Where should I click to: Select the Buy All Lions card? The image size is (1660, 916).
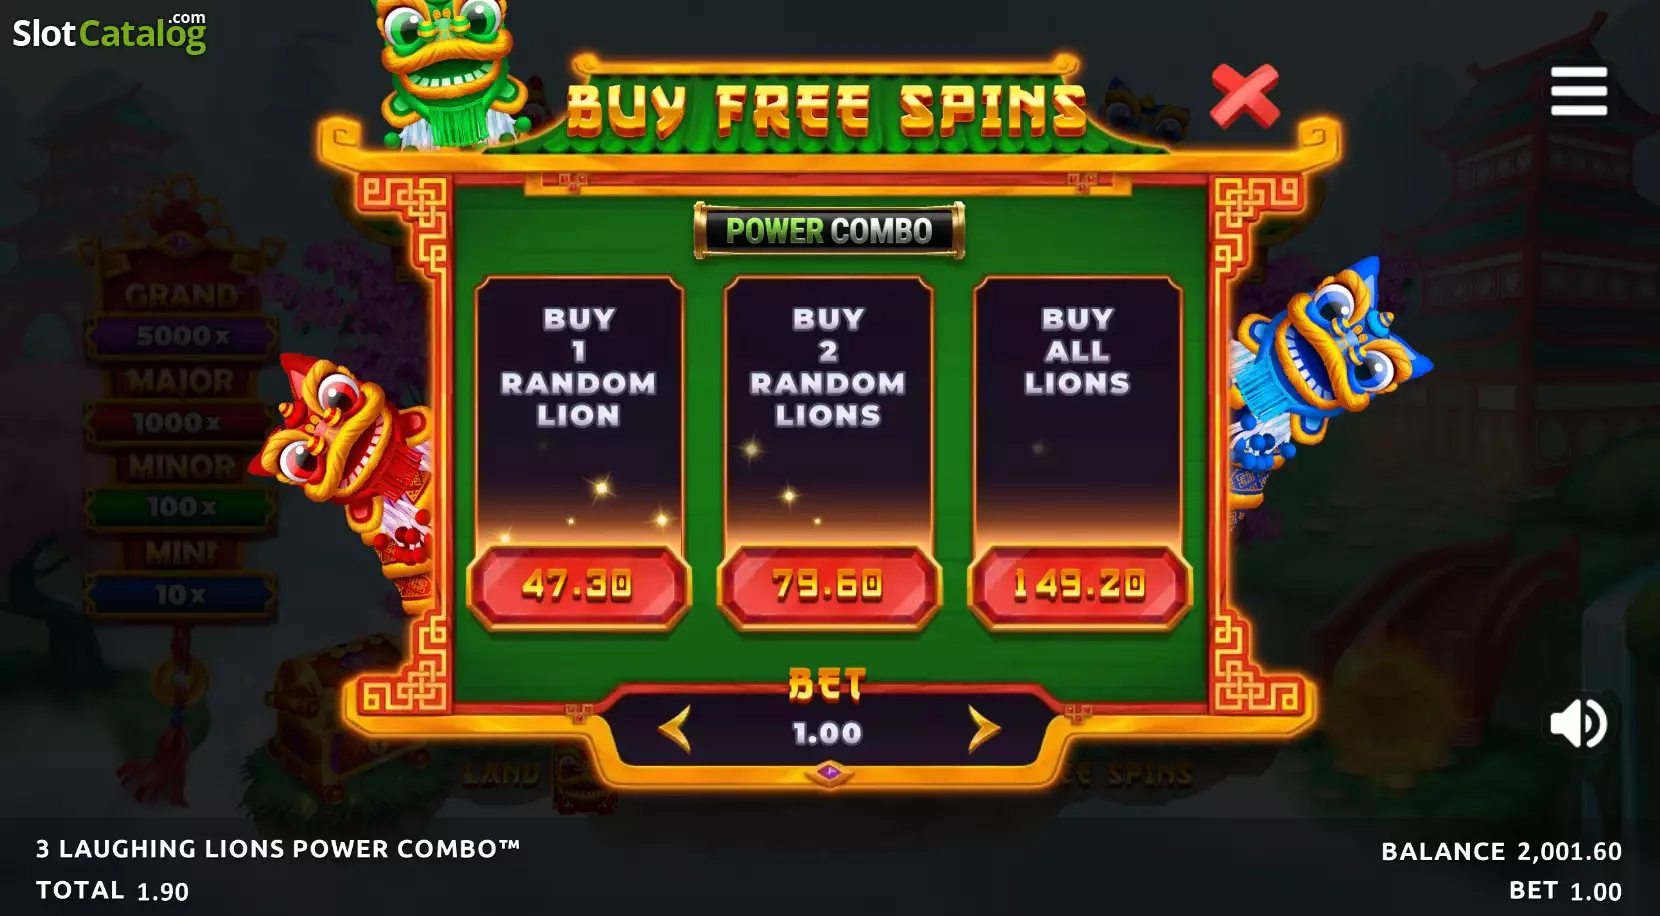click(1077, 410)
